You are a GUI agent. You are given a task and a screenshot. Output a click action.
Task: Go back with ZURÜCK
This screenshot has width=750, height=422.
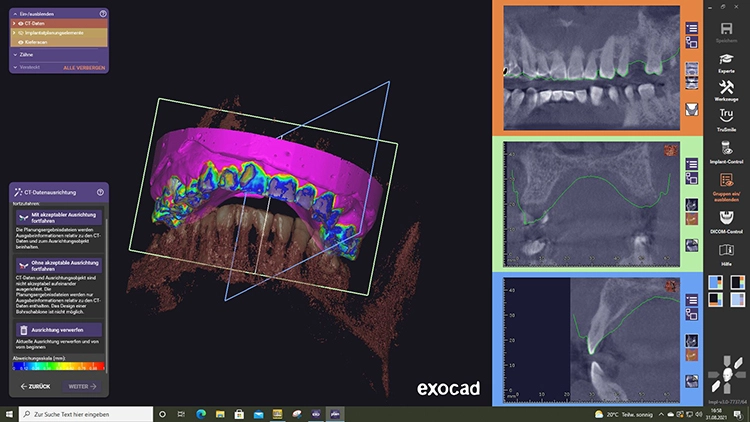[x=35, y=387]
